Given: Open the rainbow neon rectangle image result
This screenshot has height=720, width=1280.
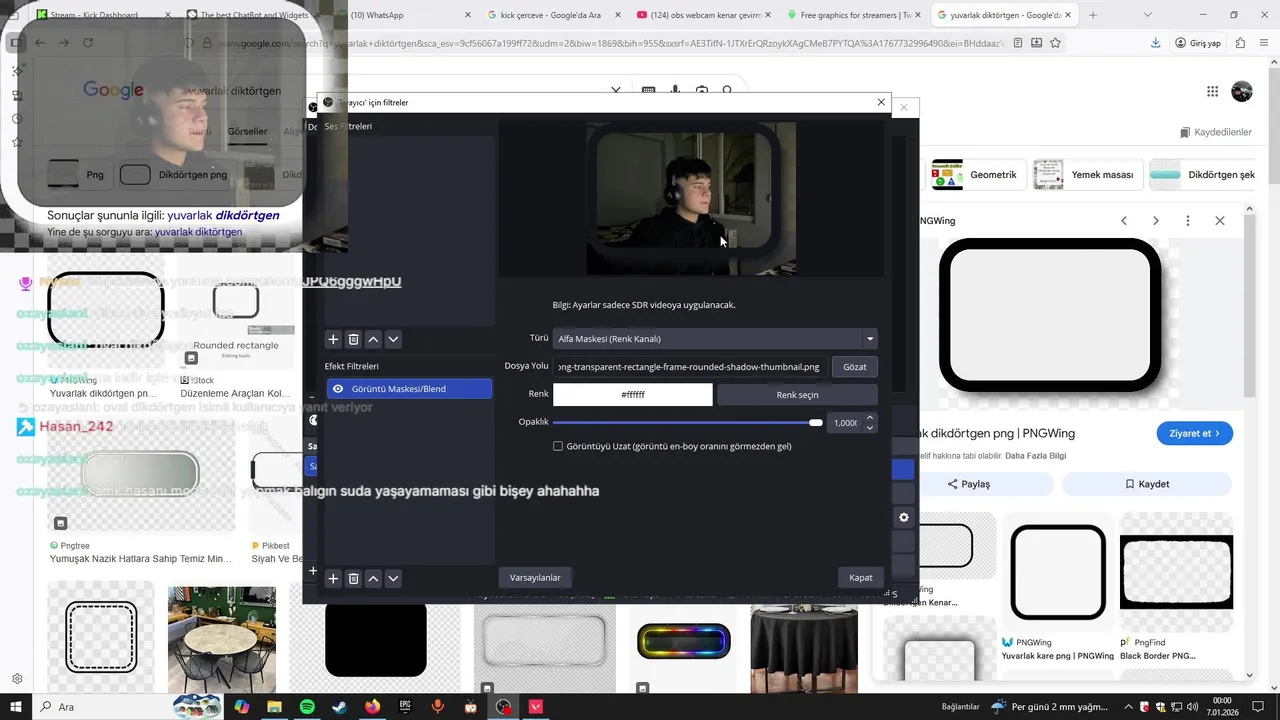Looking at the screenshot, I should (684, 641).
